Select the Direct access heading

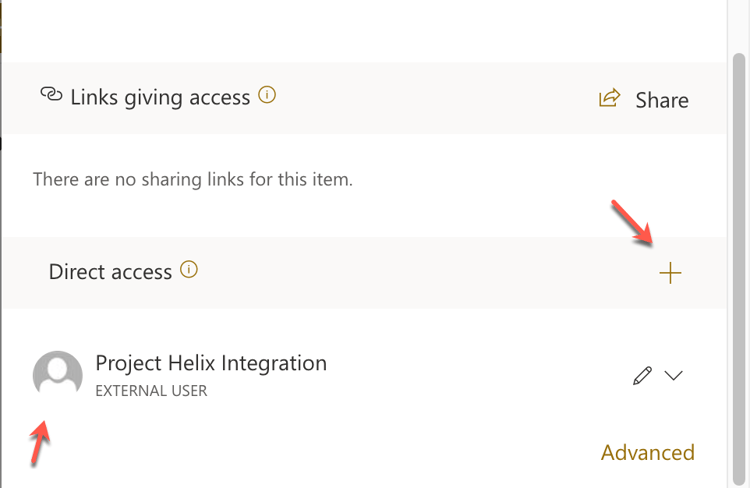[x=110, y=271]
